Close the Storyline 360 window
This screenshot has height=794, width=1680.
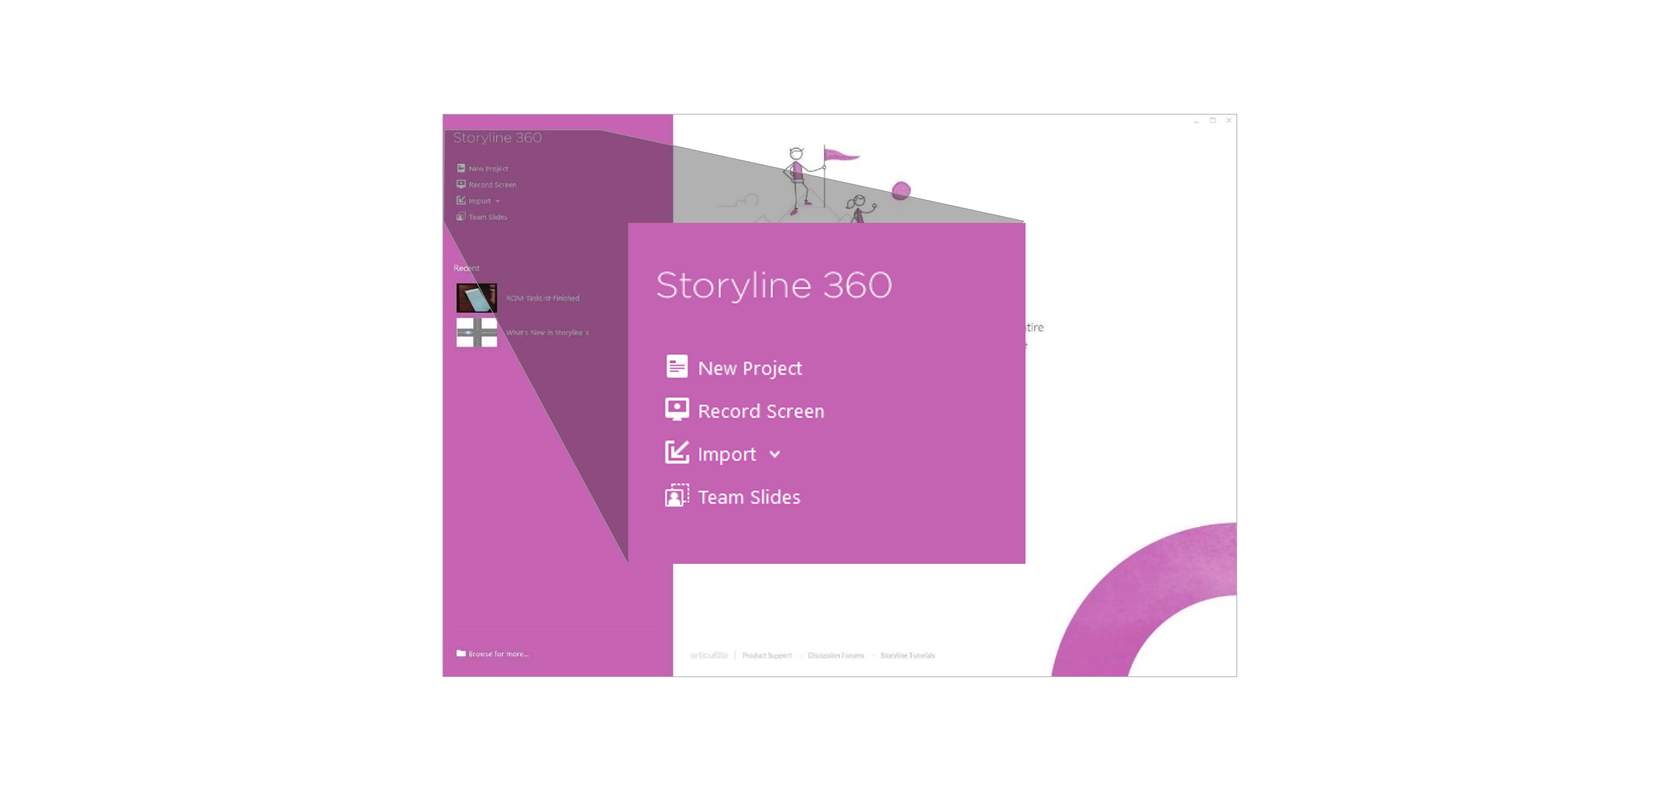coord(1229,120)
